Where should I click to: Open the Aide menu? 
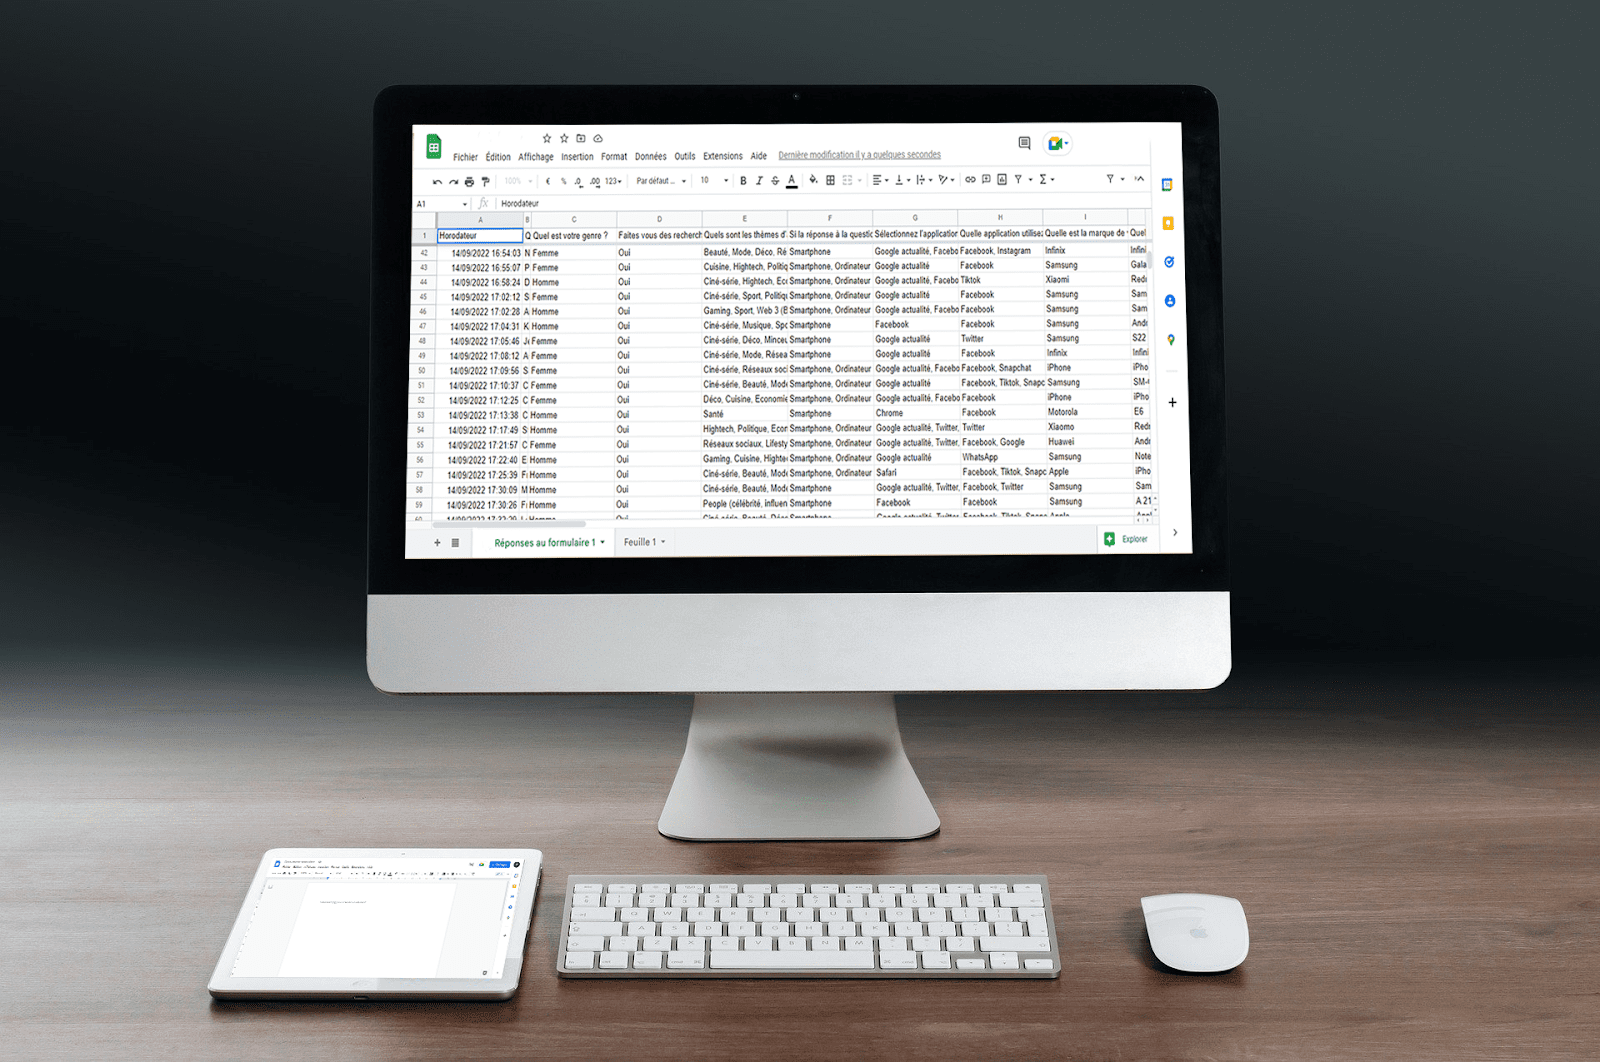759,156
